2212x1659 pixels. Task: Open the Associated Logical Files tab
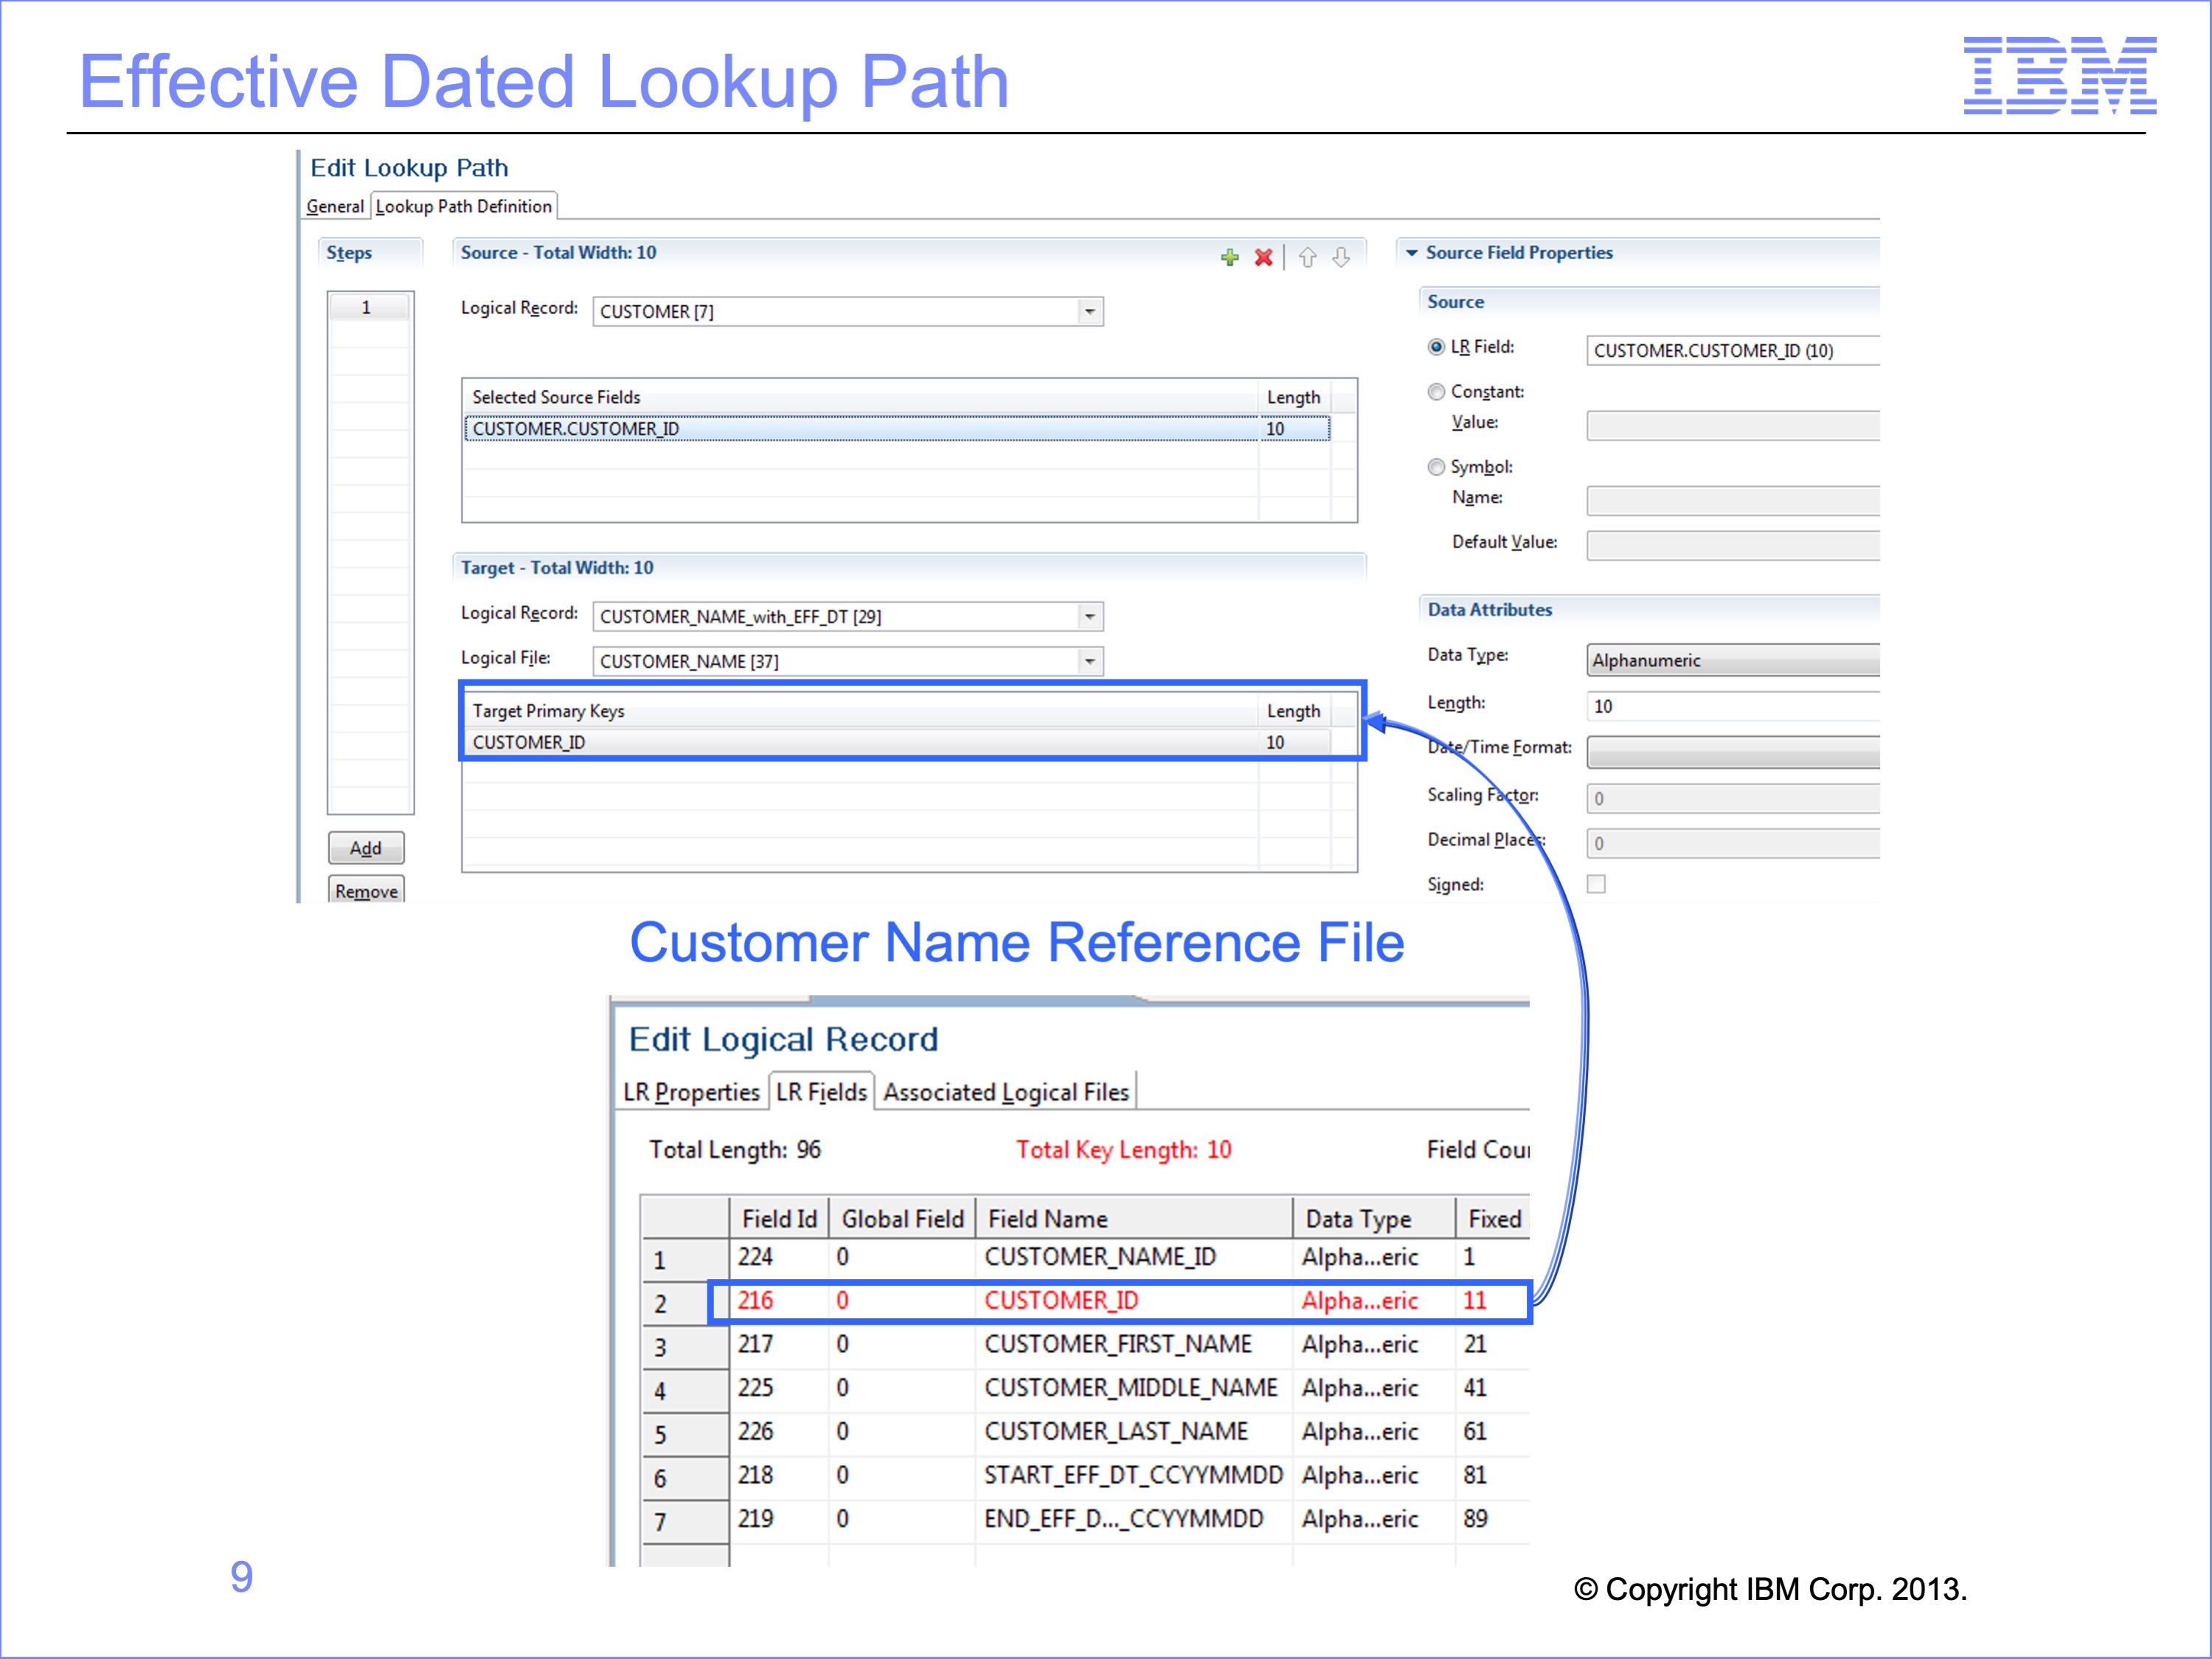[x=1005, y=1092]
